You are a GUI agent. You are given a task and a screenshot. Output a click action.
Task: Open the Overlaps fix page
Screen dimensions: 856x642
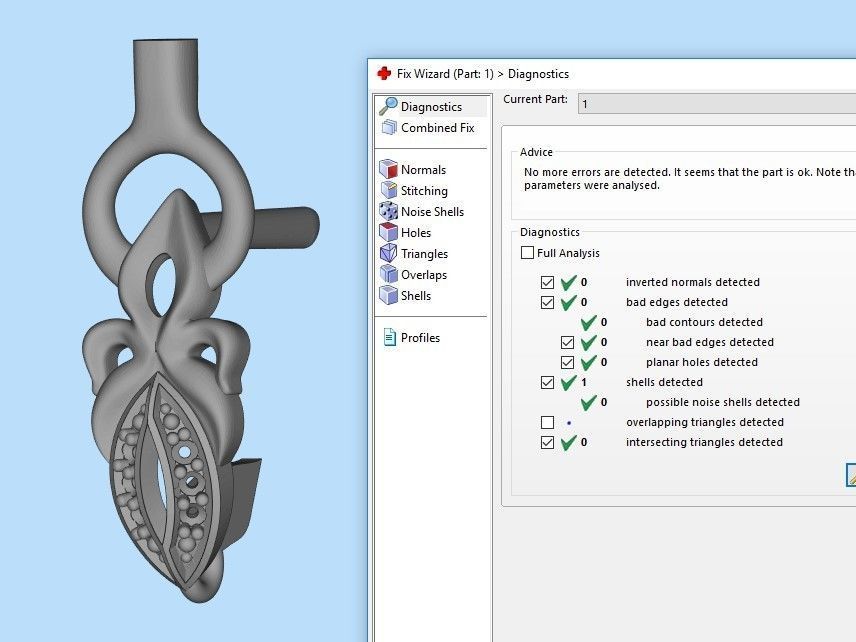tap(424, 275)
